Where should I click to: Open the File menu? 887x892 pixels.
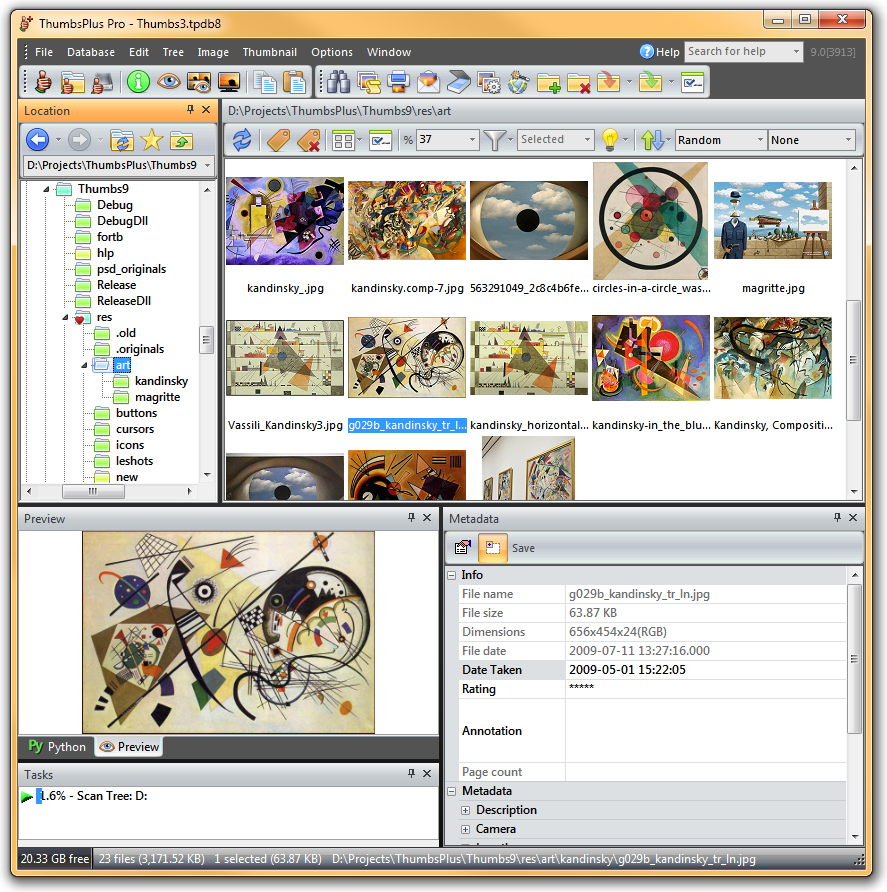tap(44, 52)
